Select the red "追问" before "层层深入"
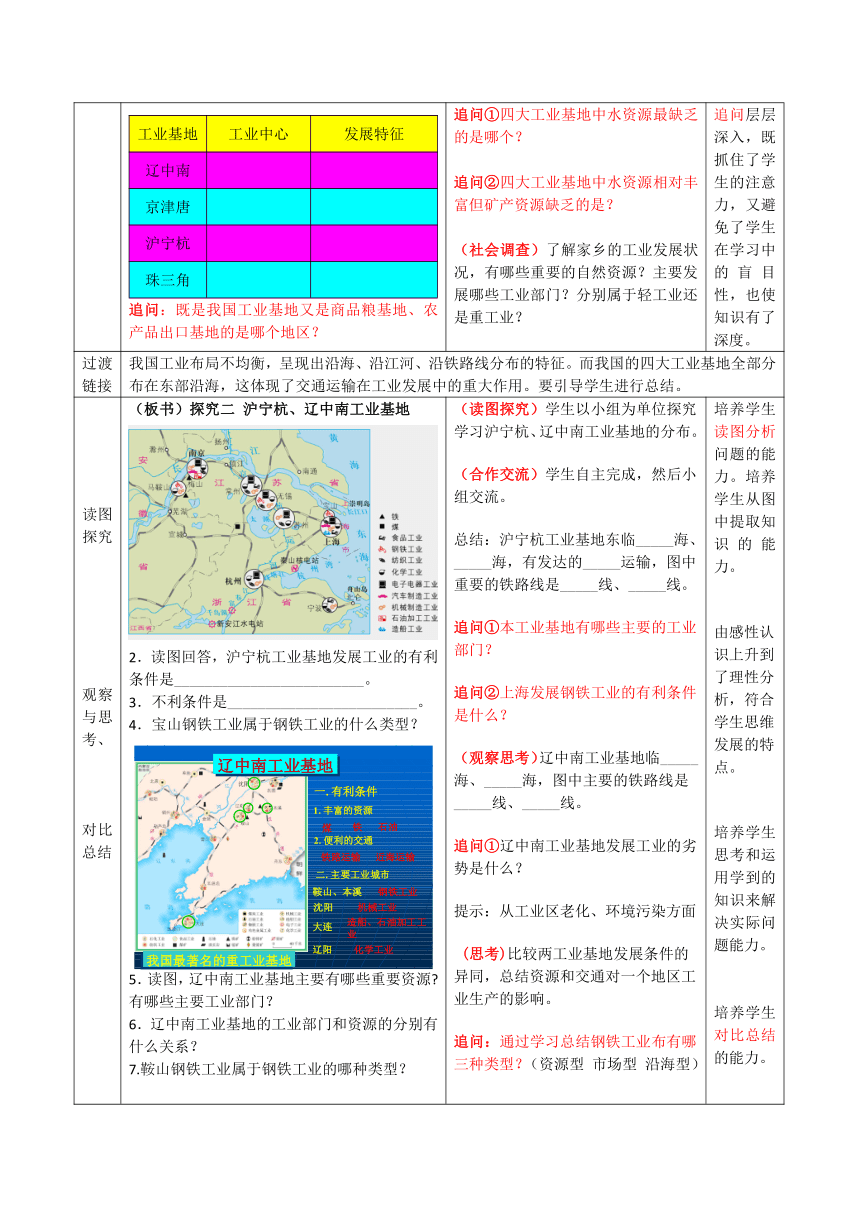The height and width of the screenshot is (1216, 860). tap(729, 114)
